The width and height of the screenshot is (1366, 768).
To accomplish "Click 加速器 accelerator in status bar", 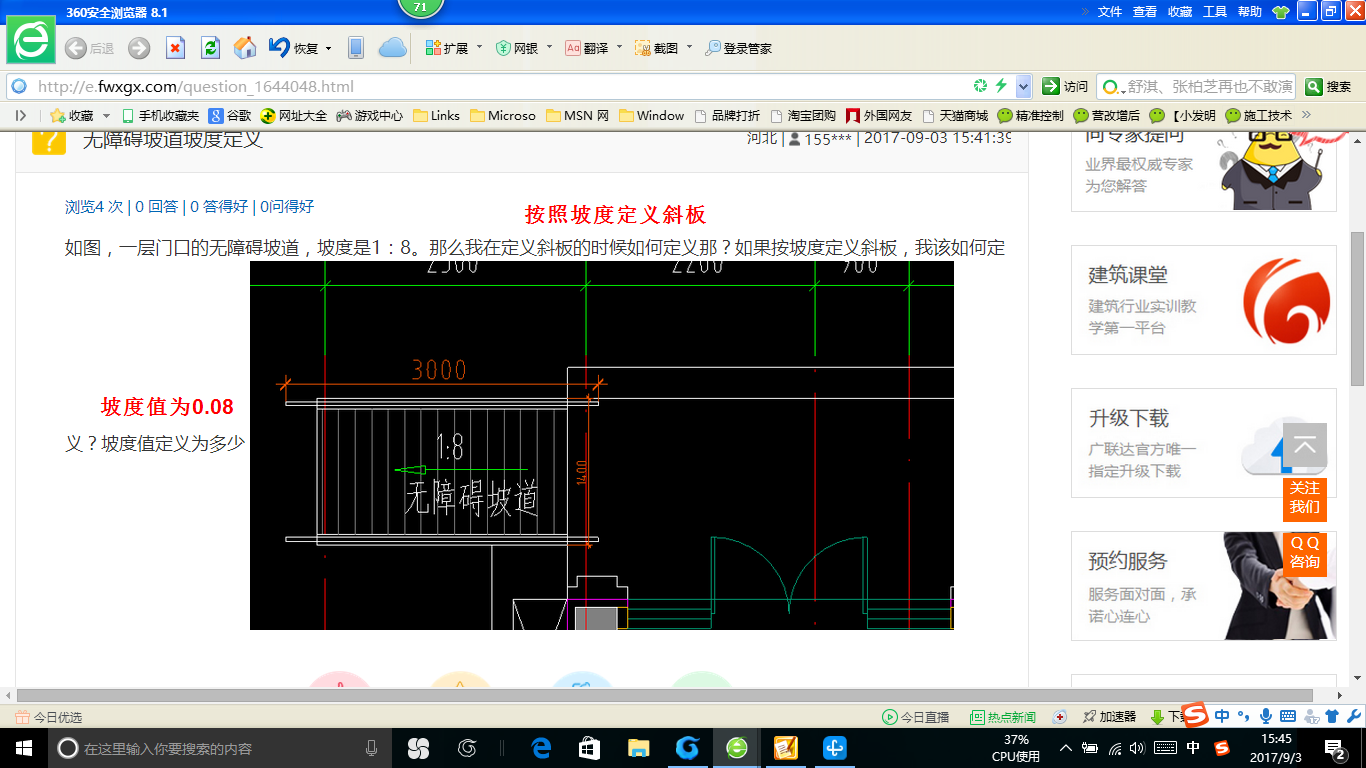I will 1109,717.
